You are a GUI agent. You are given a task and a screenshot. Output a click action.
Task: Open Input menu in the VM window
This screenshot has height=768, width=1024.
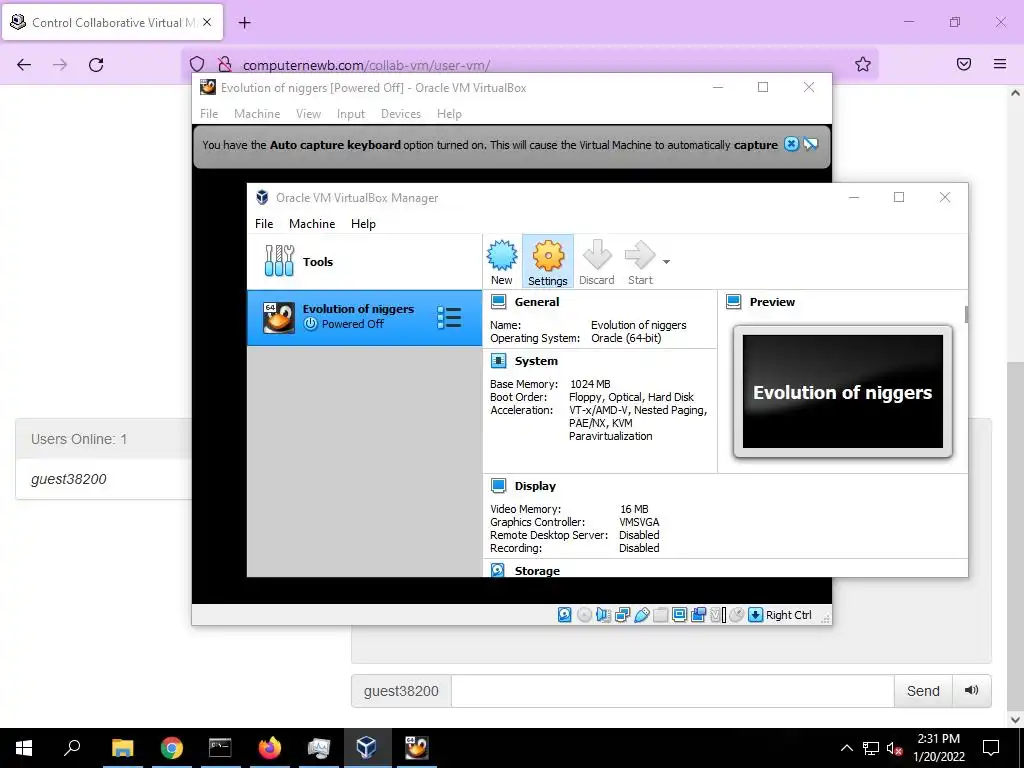[351, 114]
